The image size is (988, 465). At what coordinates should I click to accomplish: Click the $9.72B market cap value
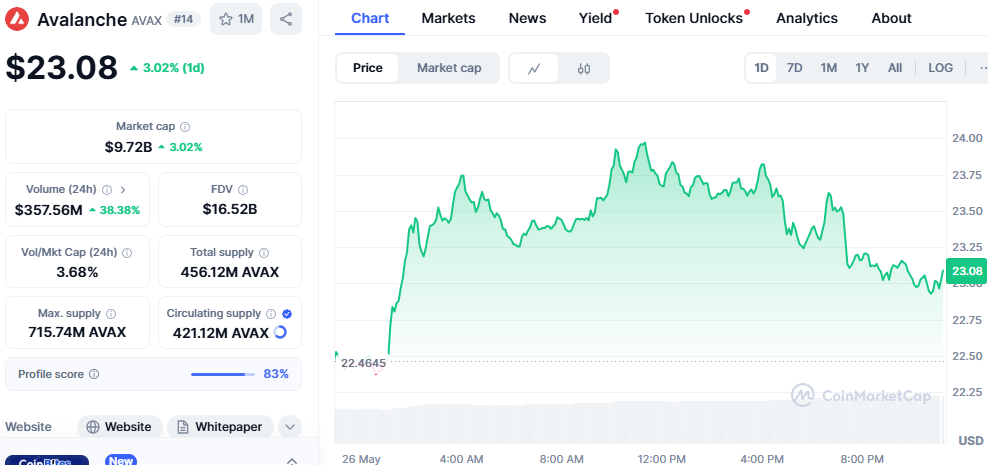coord(129,147)
